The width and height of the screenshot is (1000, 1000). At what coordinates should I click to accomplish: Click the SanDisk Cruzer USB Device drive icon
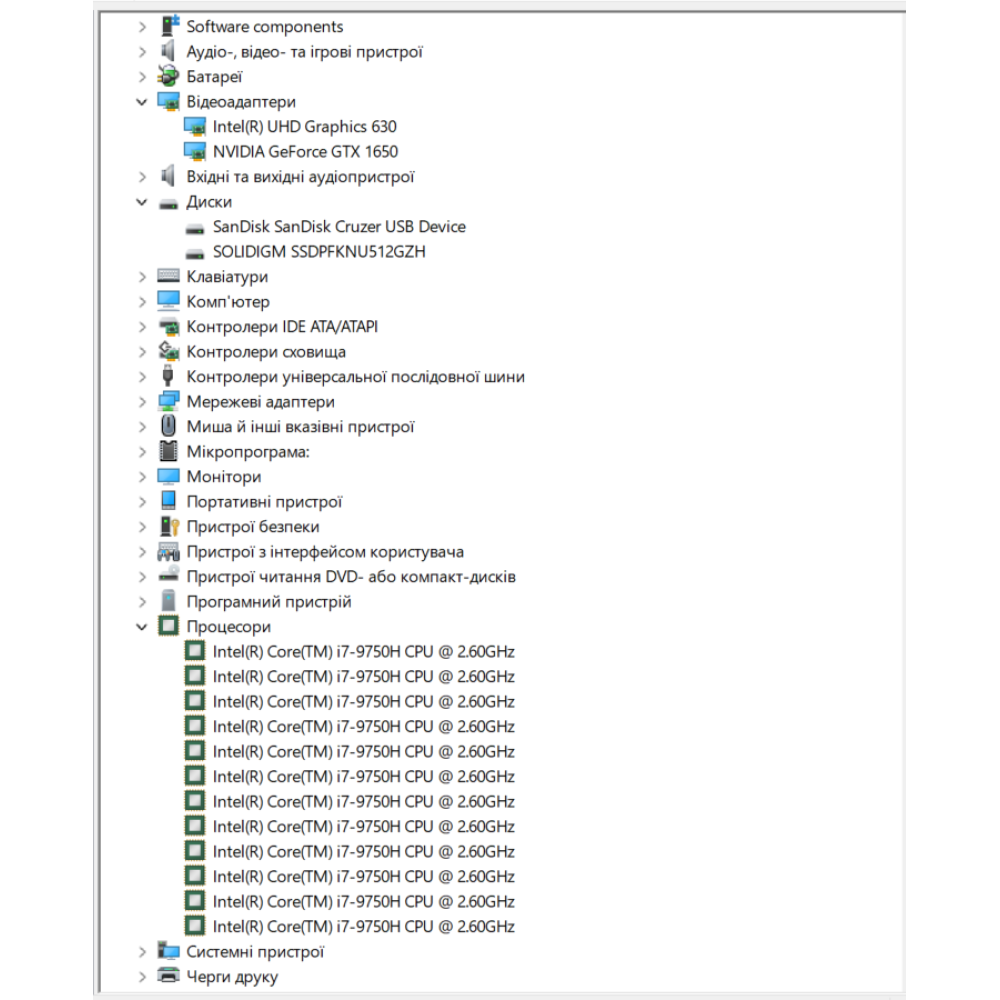point(195,228)
